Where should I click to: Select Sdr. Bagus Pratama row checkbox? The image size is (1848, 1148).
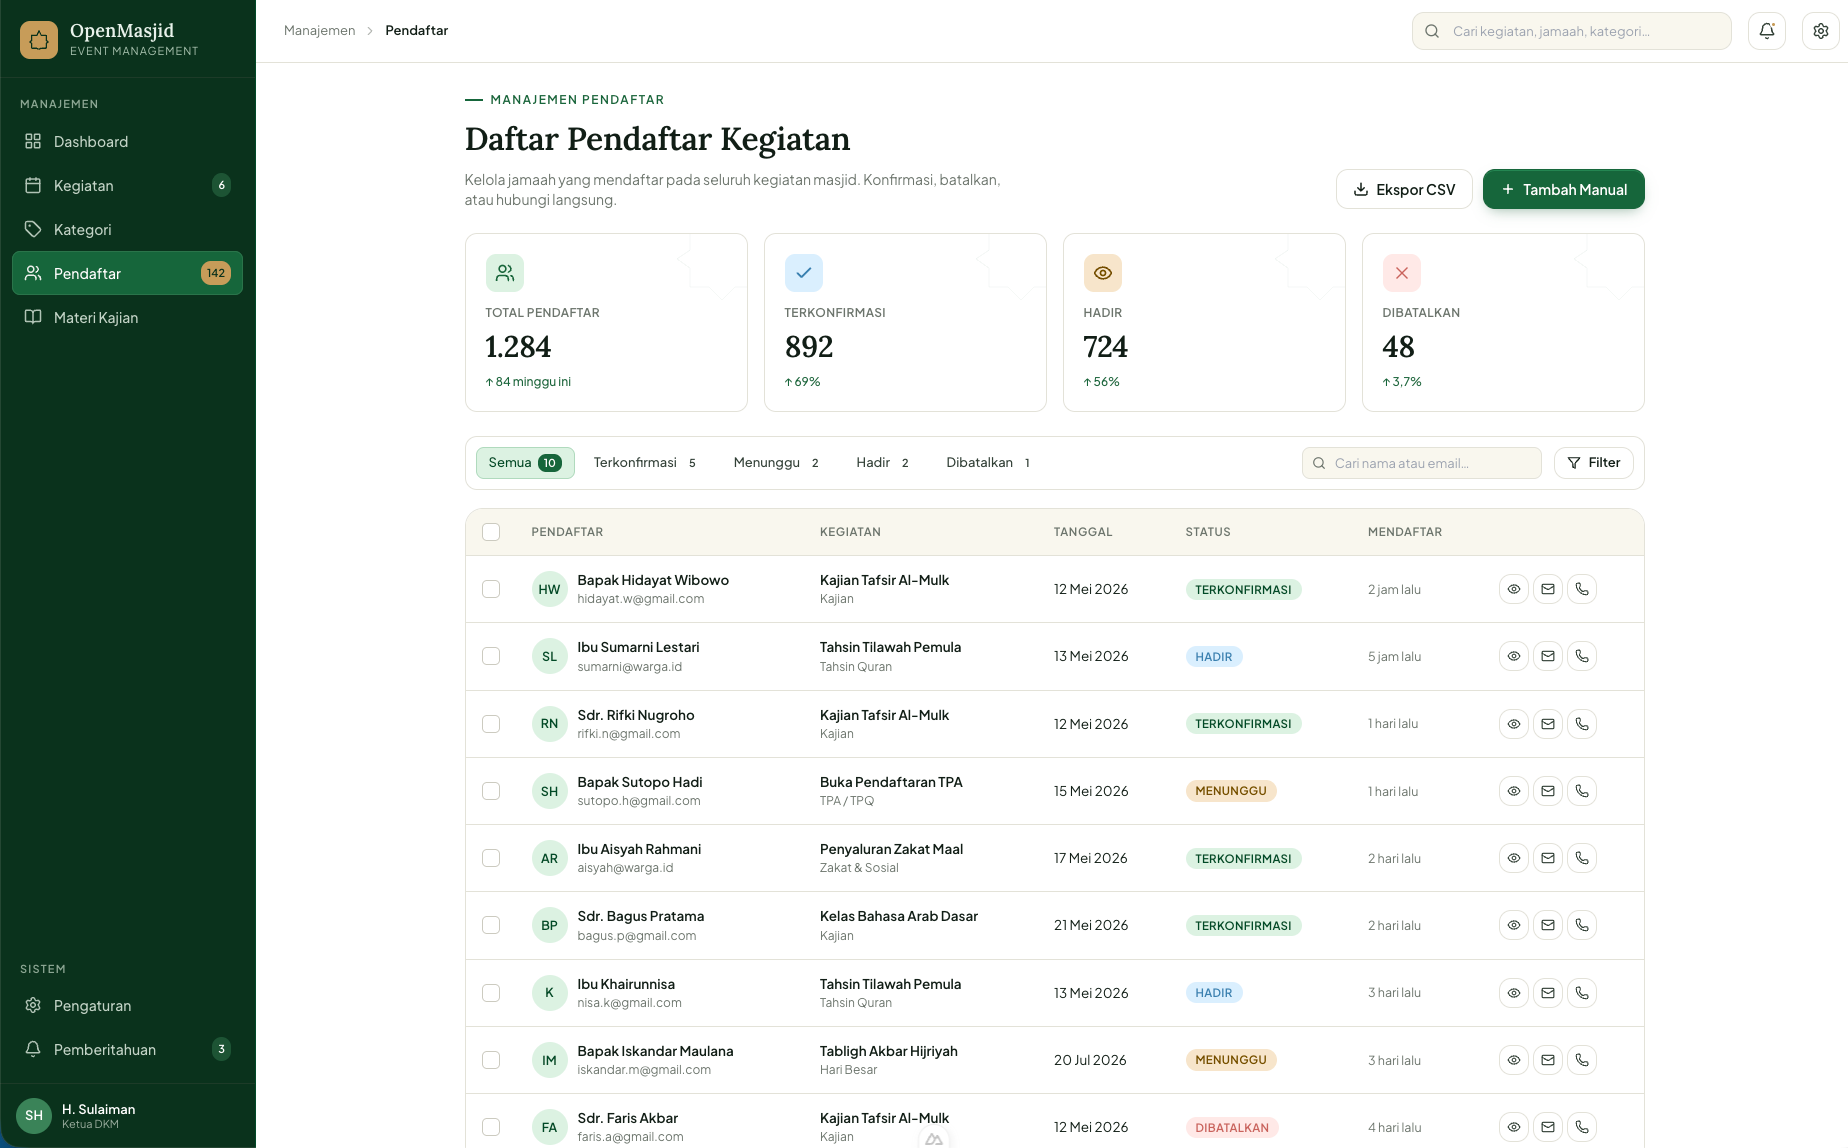click(491, 925)
